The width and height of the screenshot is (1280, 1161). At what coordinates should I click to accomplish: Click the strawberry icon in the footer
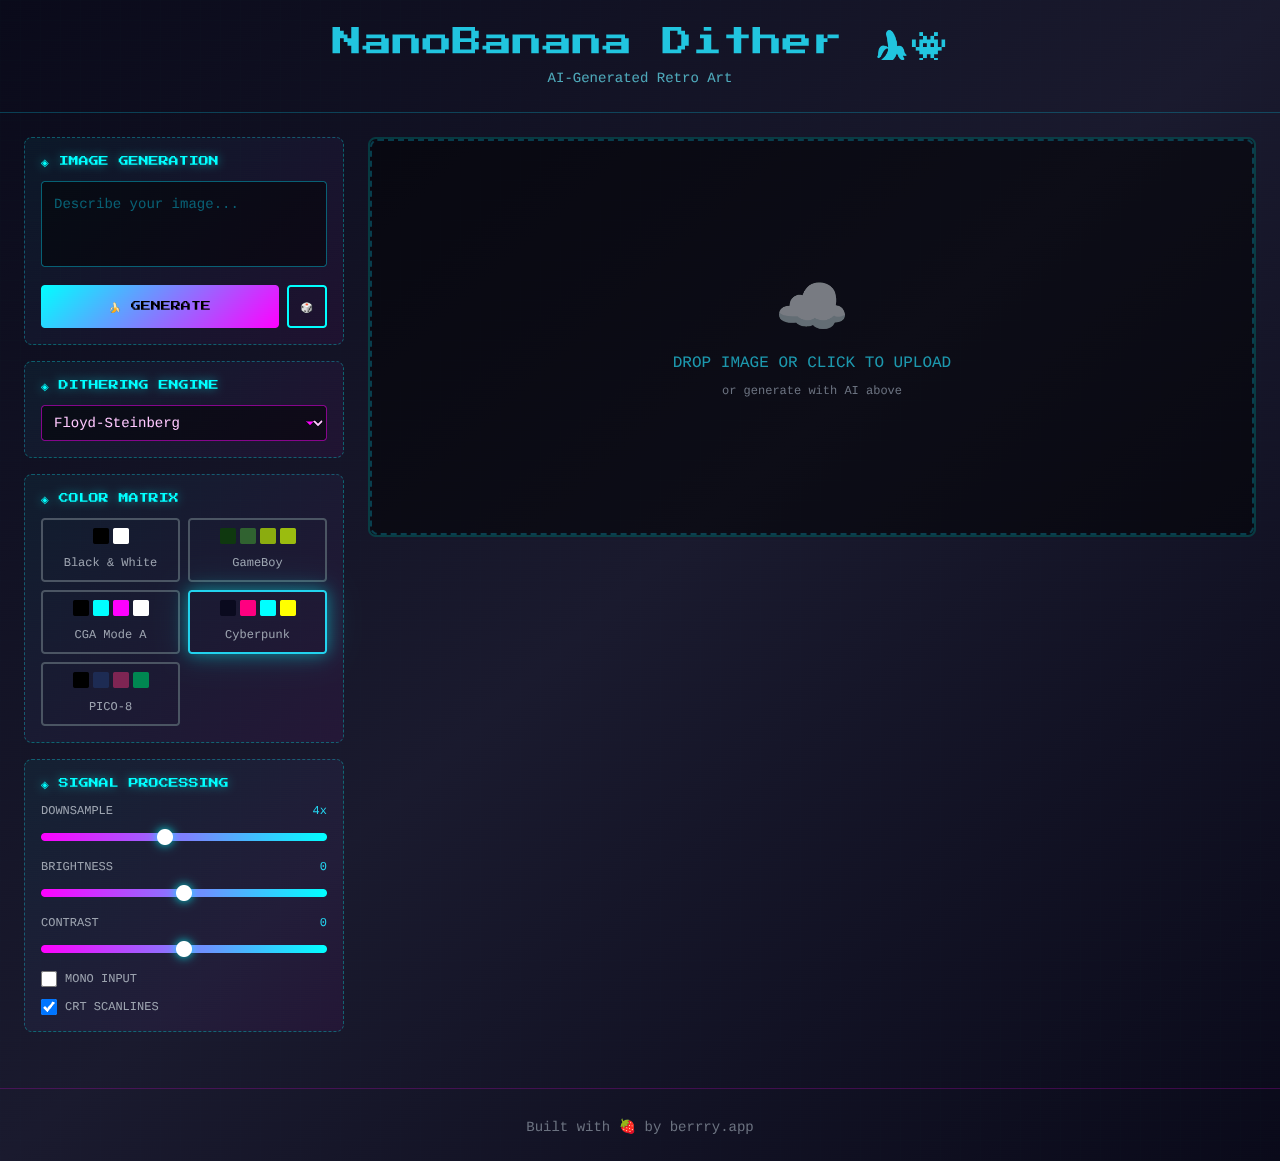click(625, 1126)
